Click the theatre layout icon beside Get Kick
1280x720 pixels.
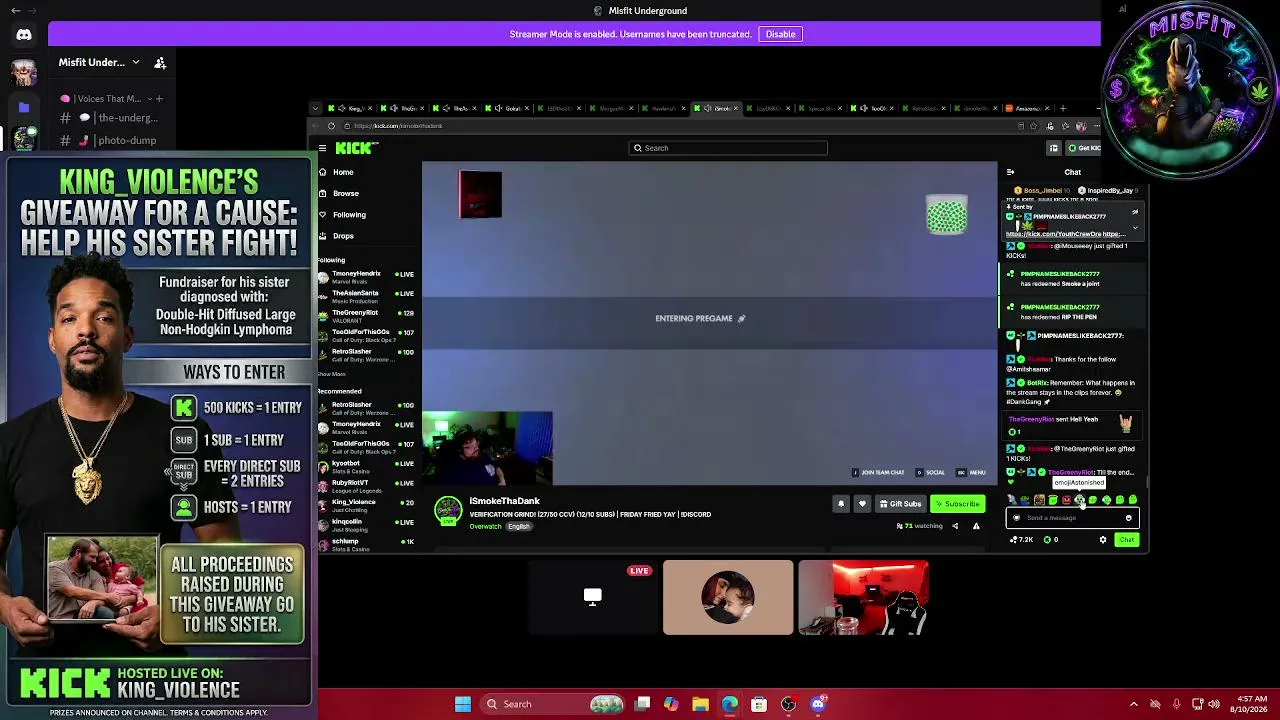click(1053, 148)
